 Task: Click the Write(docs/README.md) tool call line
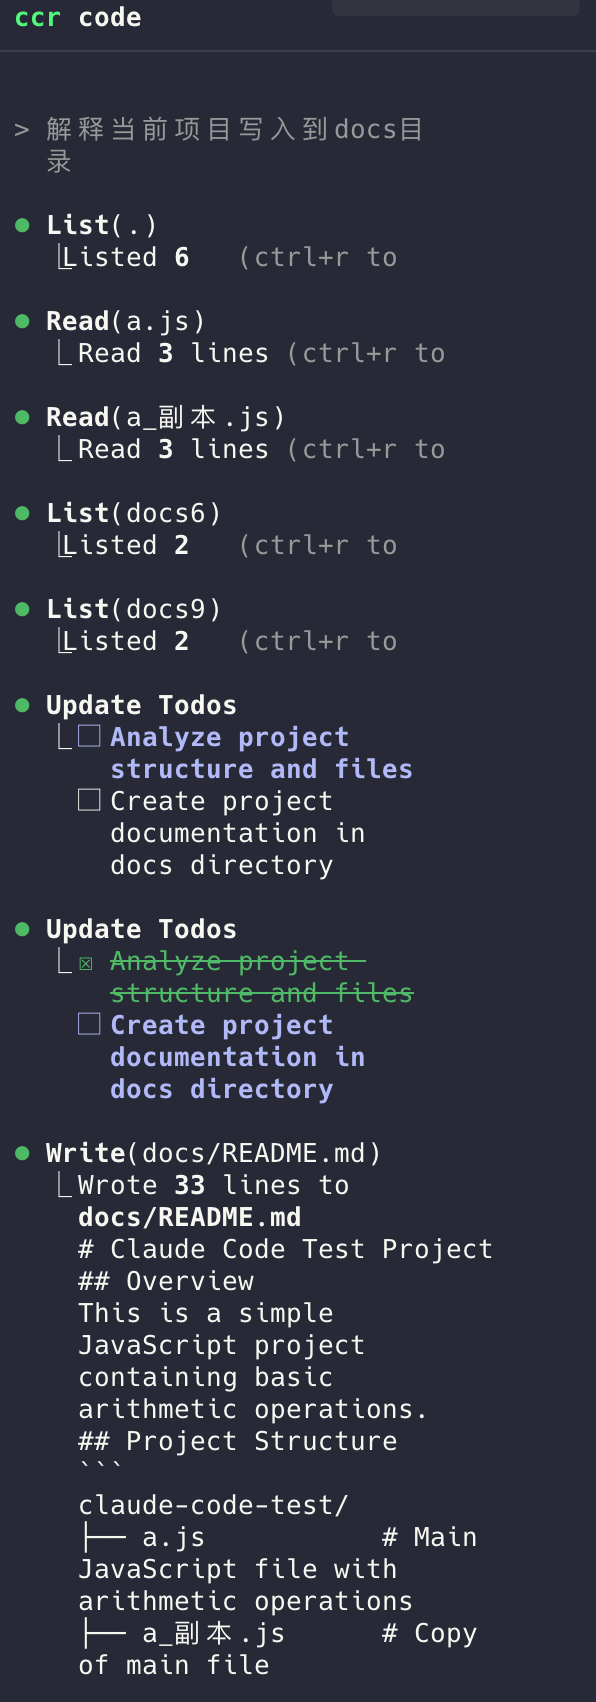[214, 1154]
